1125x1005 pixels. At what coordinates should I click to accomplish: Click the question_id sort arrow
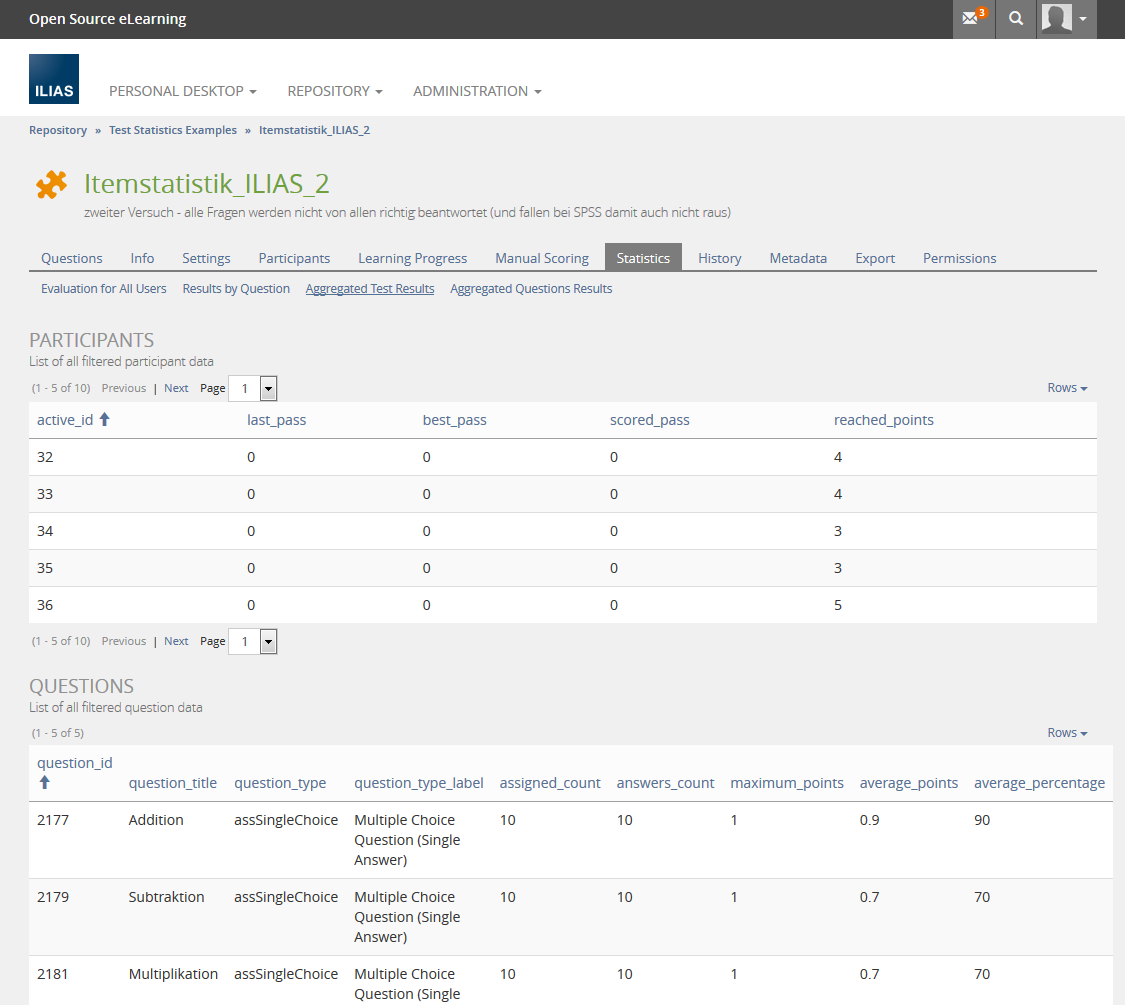coord(43,783)
